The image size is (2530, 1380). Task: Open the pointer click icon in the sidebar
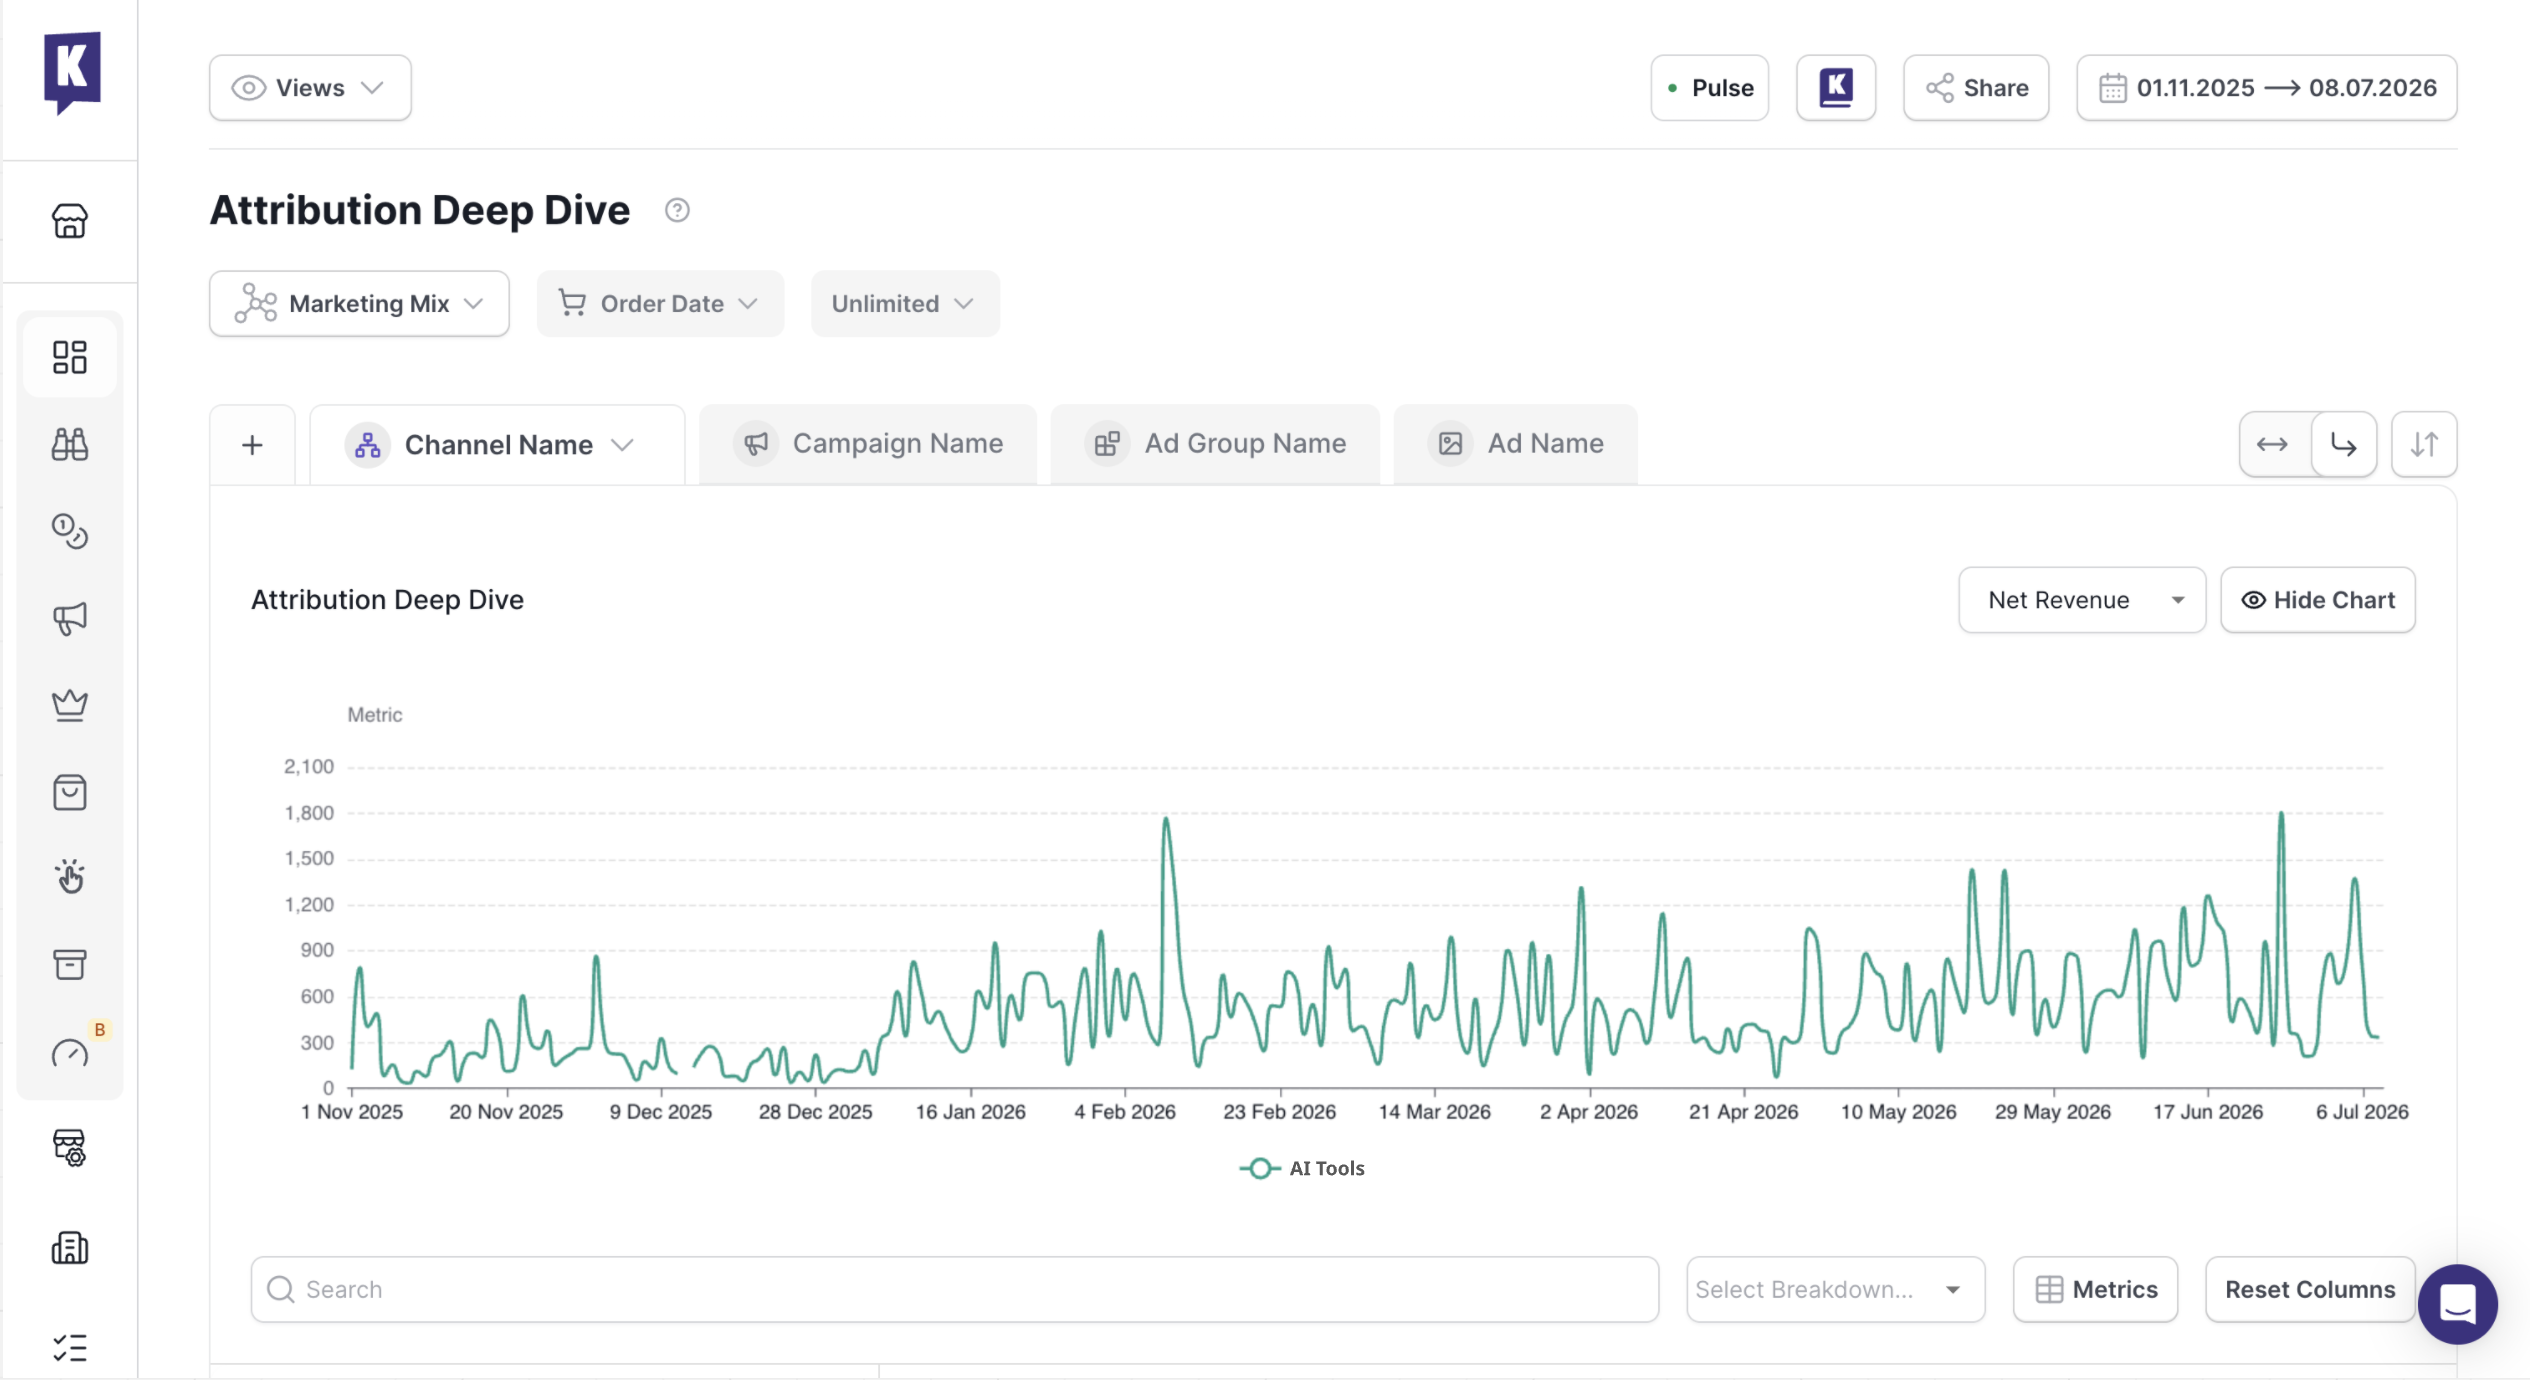[70, 878]
